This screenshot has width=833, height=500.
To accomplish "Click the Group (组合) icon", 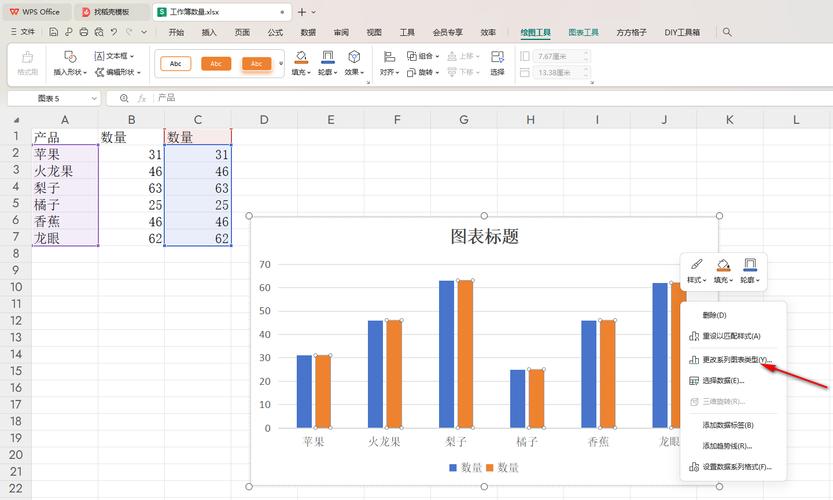I will point(412,56).
